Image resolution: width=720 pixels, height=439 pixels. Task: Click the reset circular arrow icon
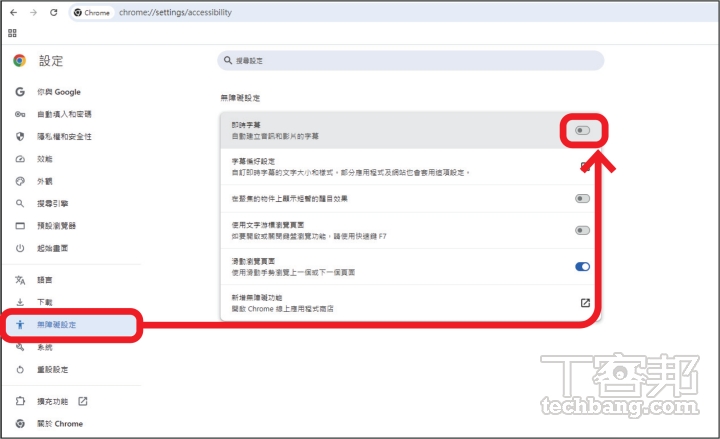coord(20,370)
